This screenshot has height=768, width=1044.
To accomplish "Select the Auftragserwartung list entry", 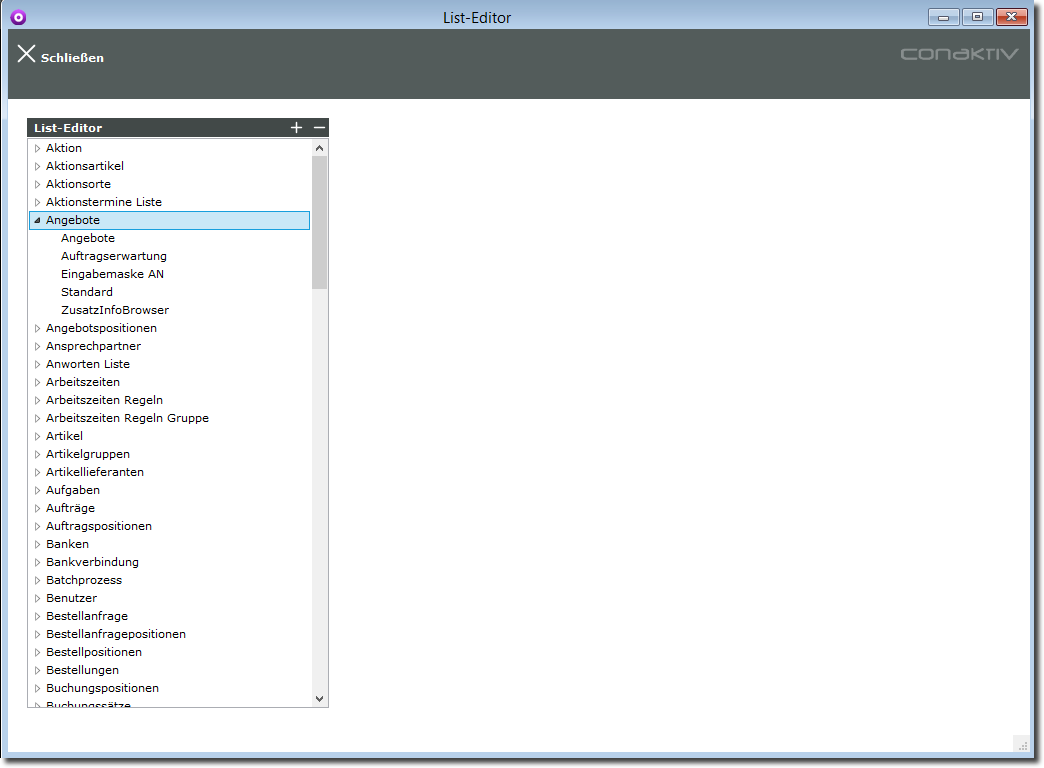I will [x=113, y=256].
